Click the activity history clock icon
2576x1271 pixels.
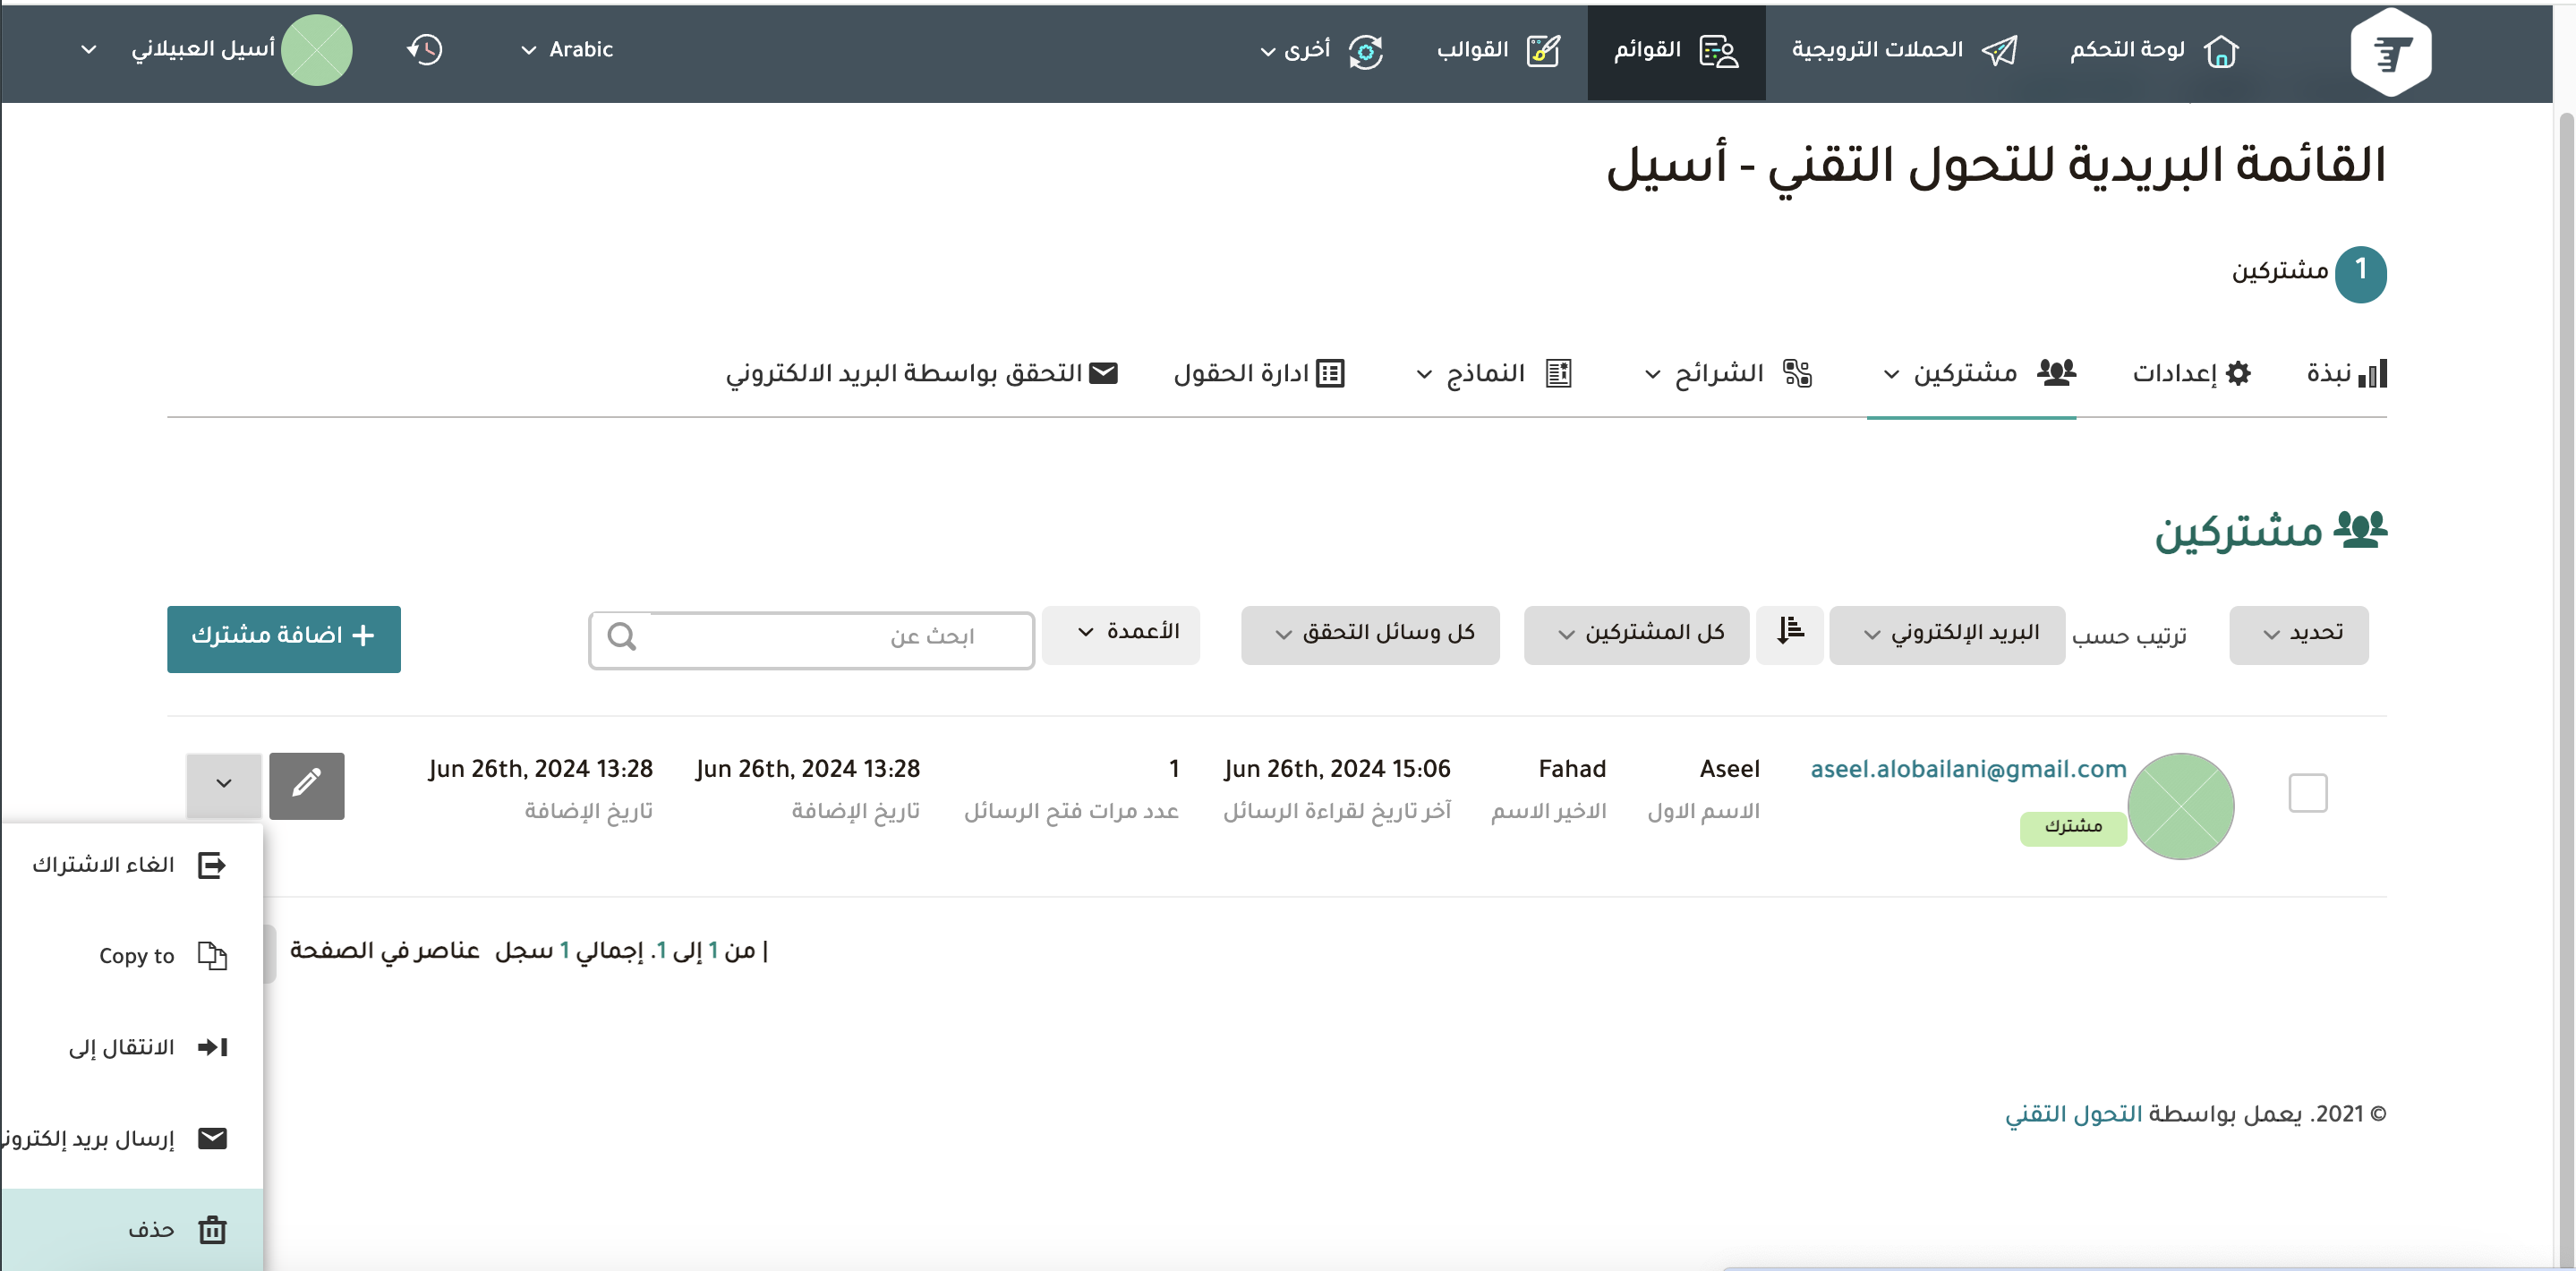(424, 50)
